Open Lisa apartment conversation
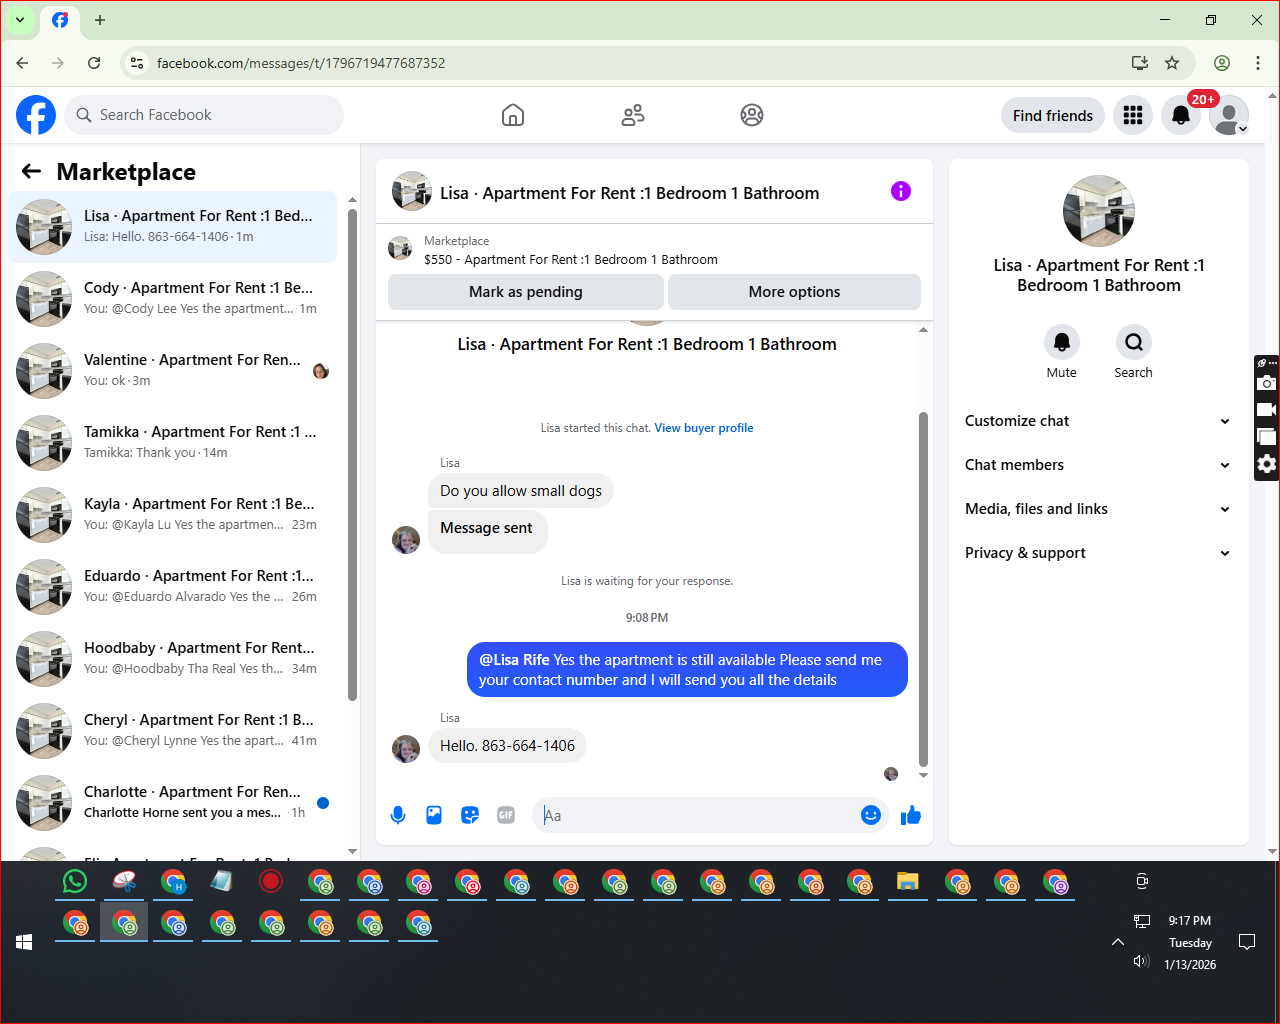Viewport: 1280px width, 1024px height. [172, 227]
